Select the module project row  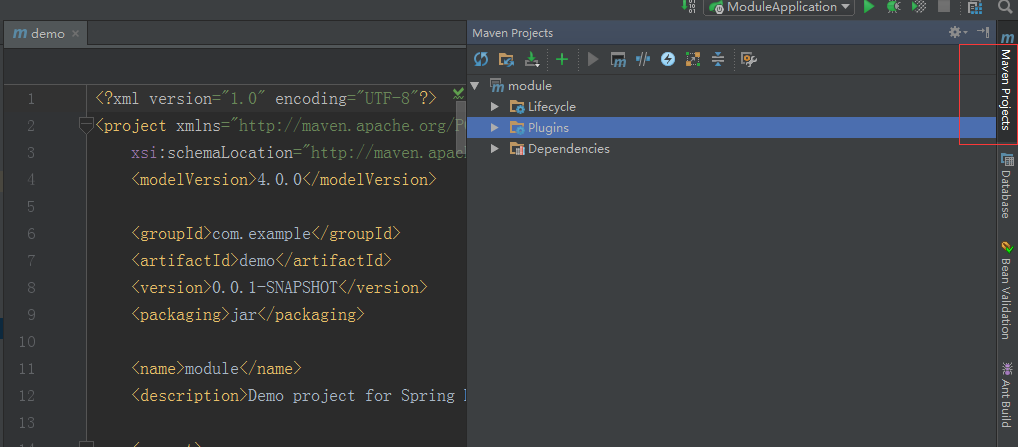point(731,86)
